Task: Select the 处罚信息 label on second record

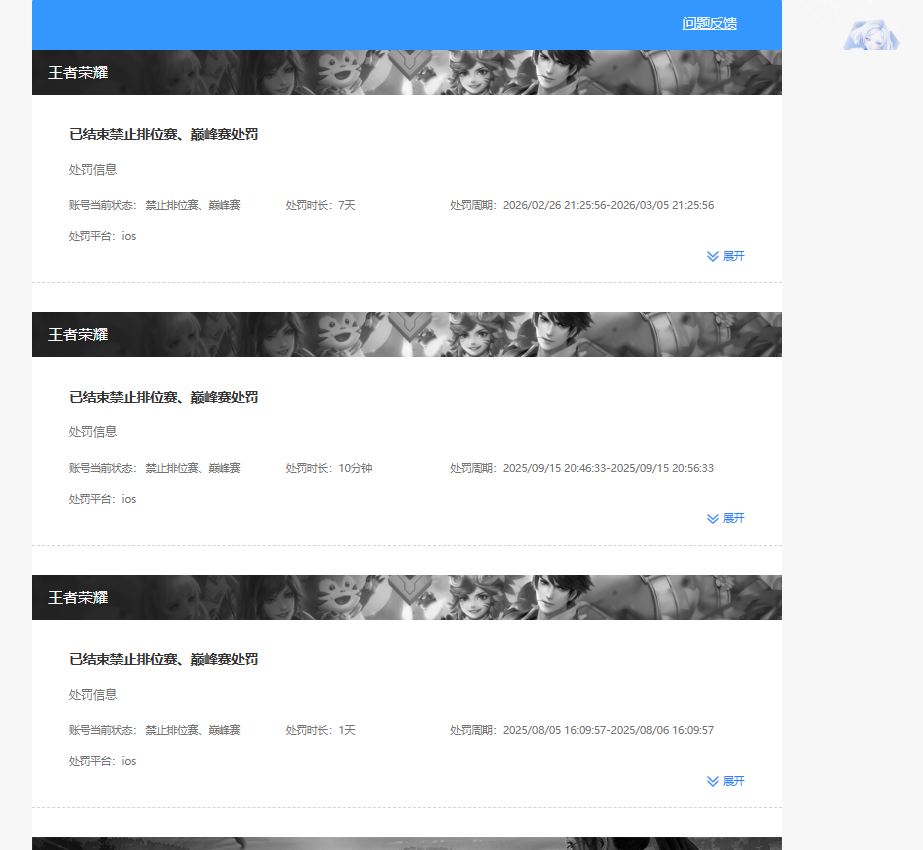Action: (x=92, y=431)
